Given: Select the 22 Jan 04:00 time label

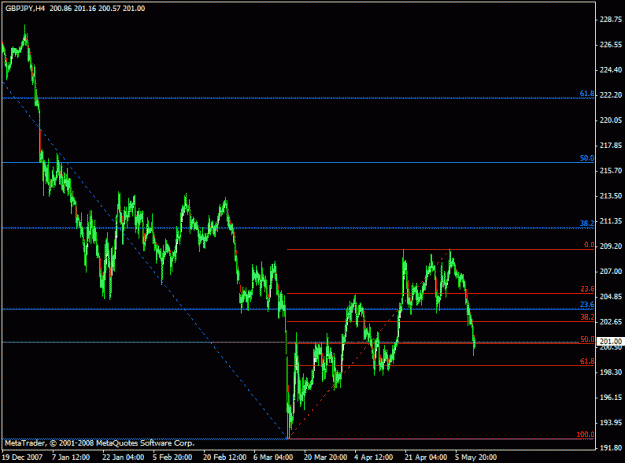Looking at the screenshot, I should 123,457.
